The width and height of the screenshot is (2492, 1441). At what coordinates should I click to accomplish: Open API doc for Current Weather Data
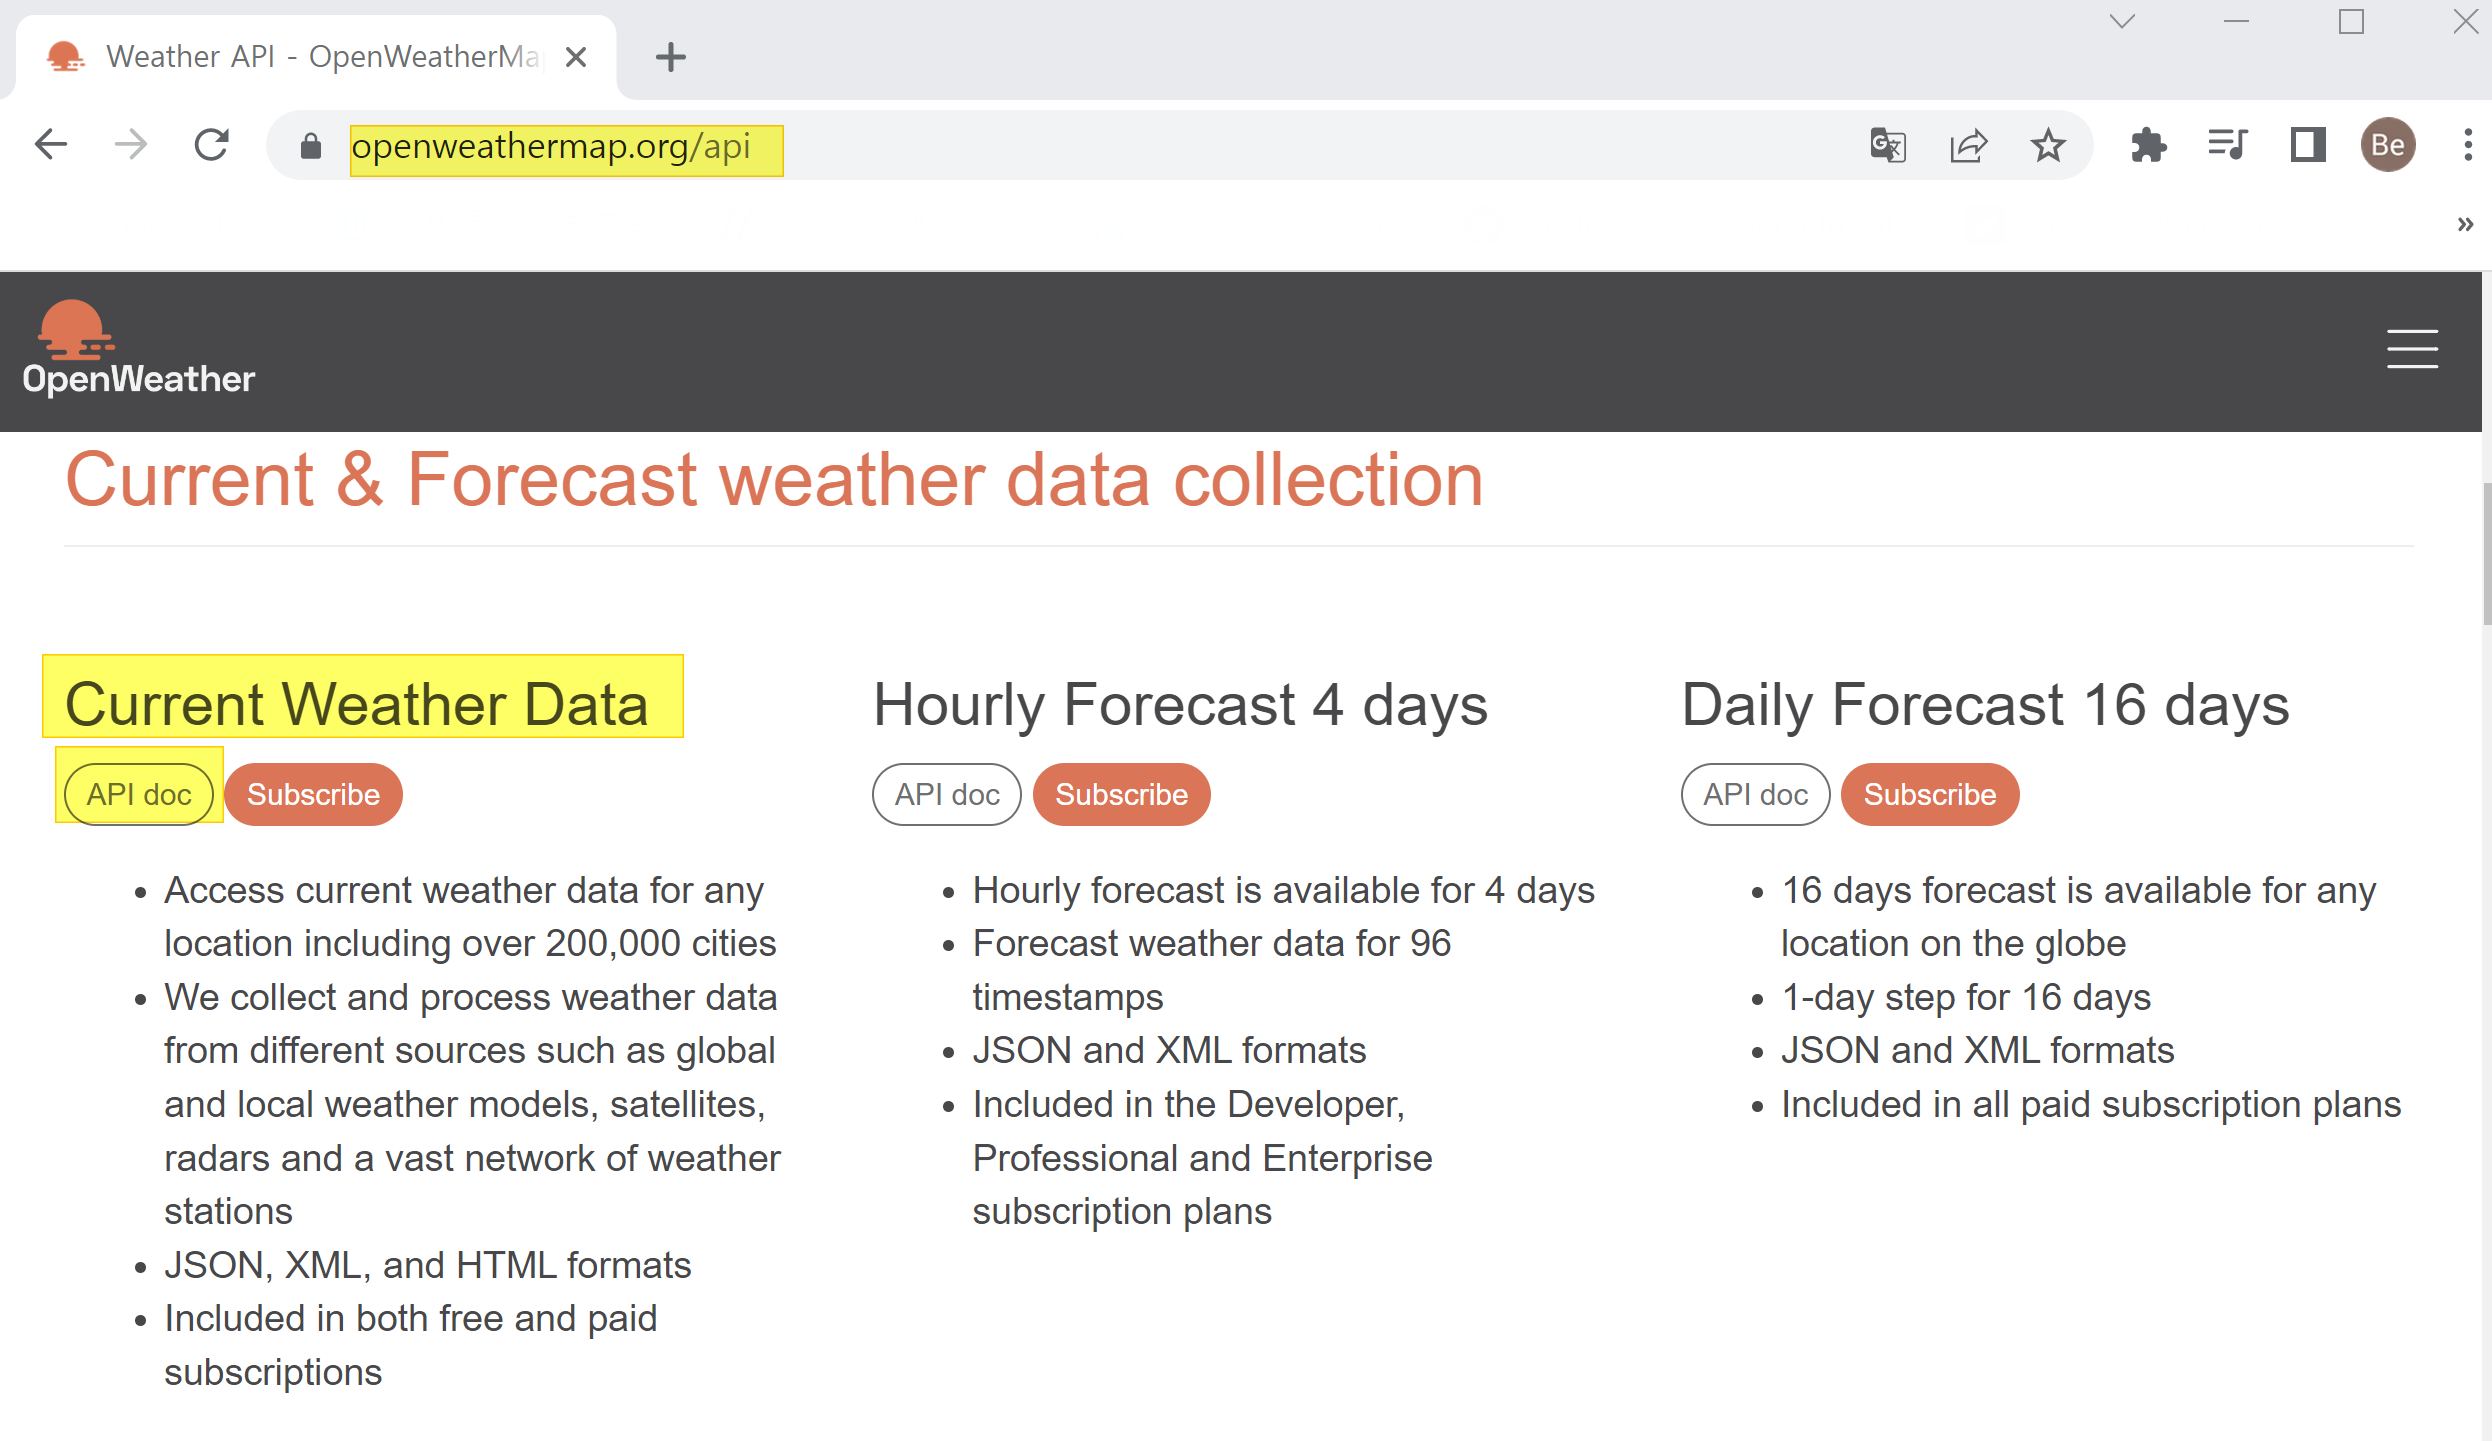pyautogui.click(x=139, y=794)
